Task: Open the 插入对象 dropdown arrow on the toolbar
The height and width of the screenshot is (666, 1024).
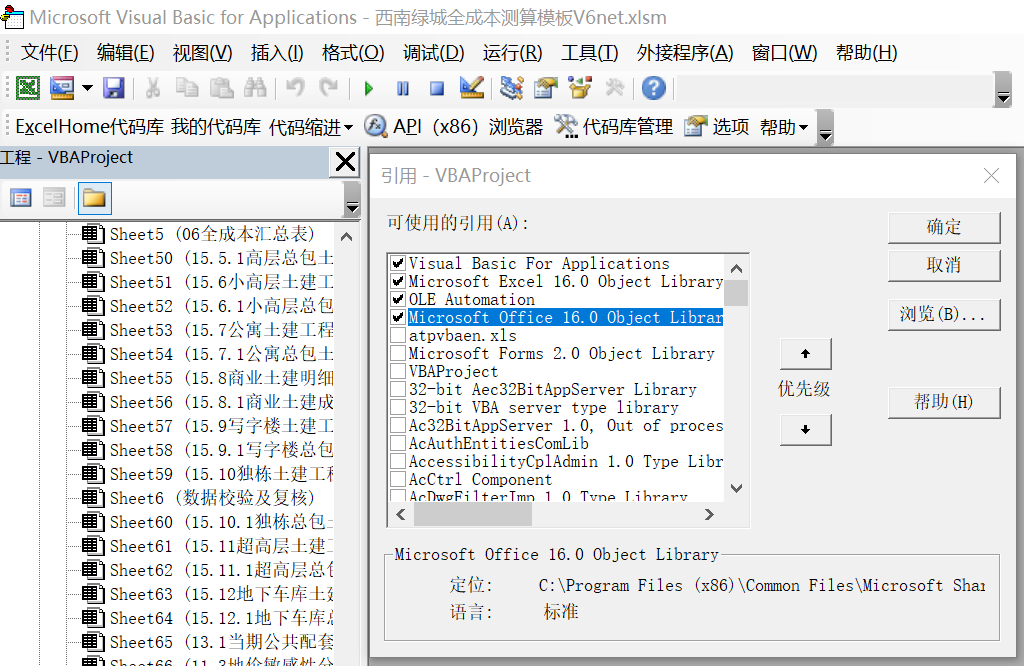Action: click(x=88, y=88)
